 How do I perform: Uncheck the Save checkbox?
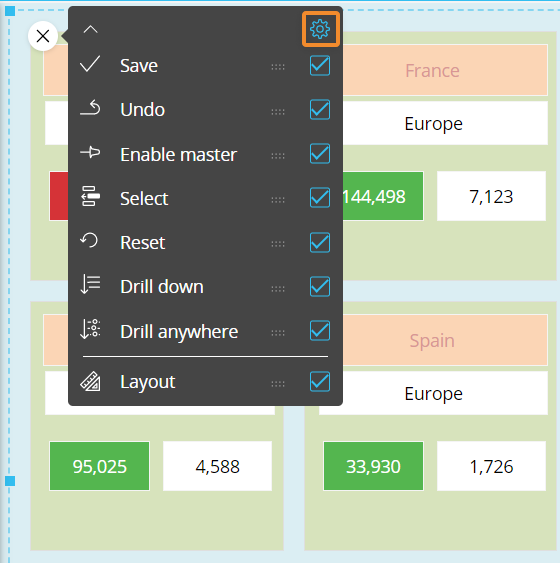coord(320,66)
